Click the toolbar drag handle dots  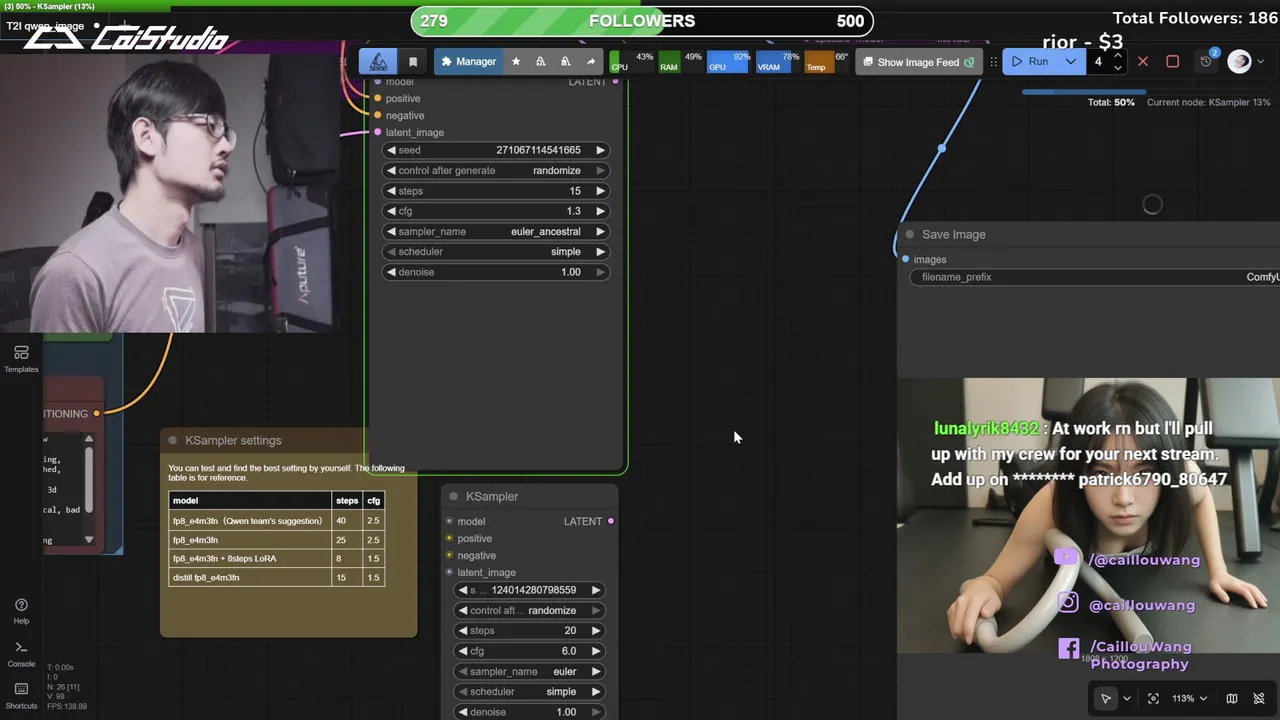[993, 62]
